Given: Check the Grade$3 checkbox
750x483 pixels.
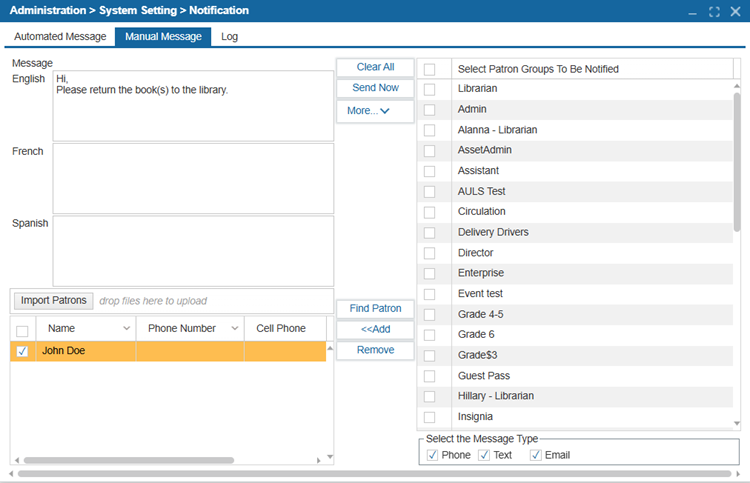Looking at the screenshot, I should [430, 355].
